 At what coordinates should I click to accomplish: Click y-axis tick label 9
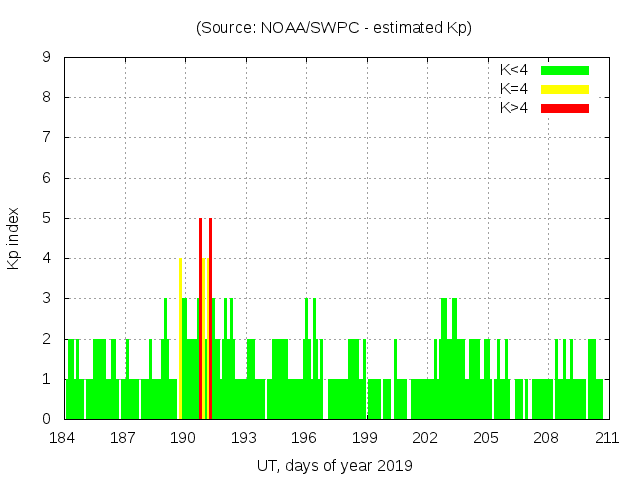[47, 57]
